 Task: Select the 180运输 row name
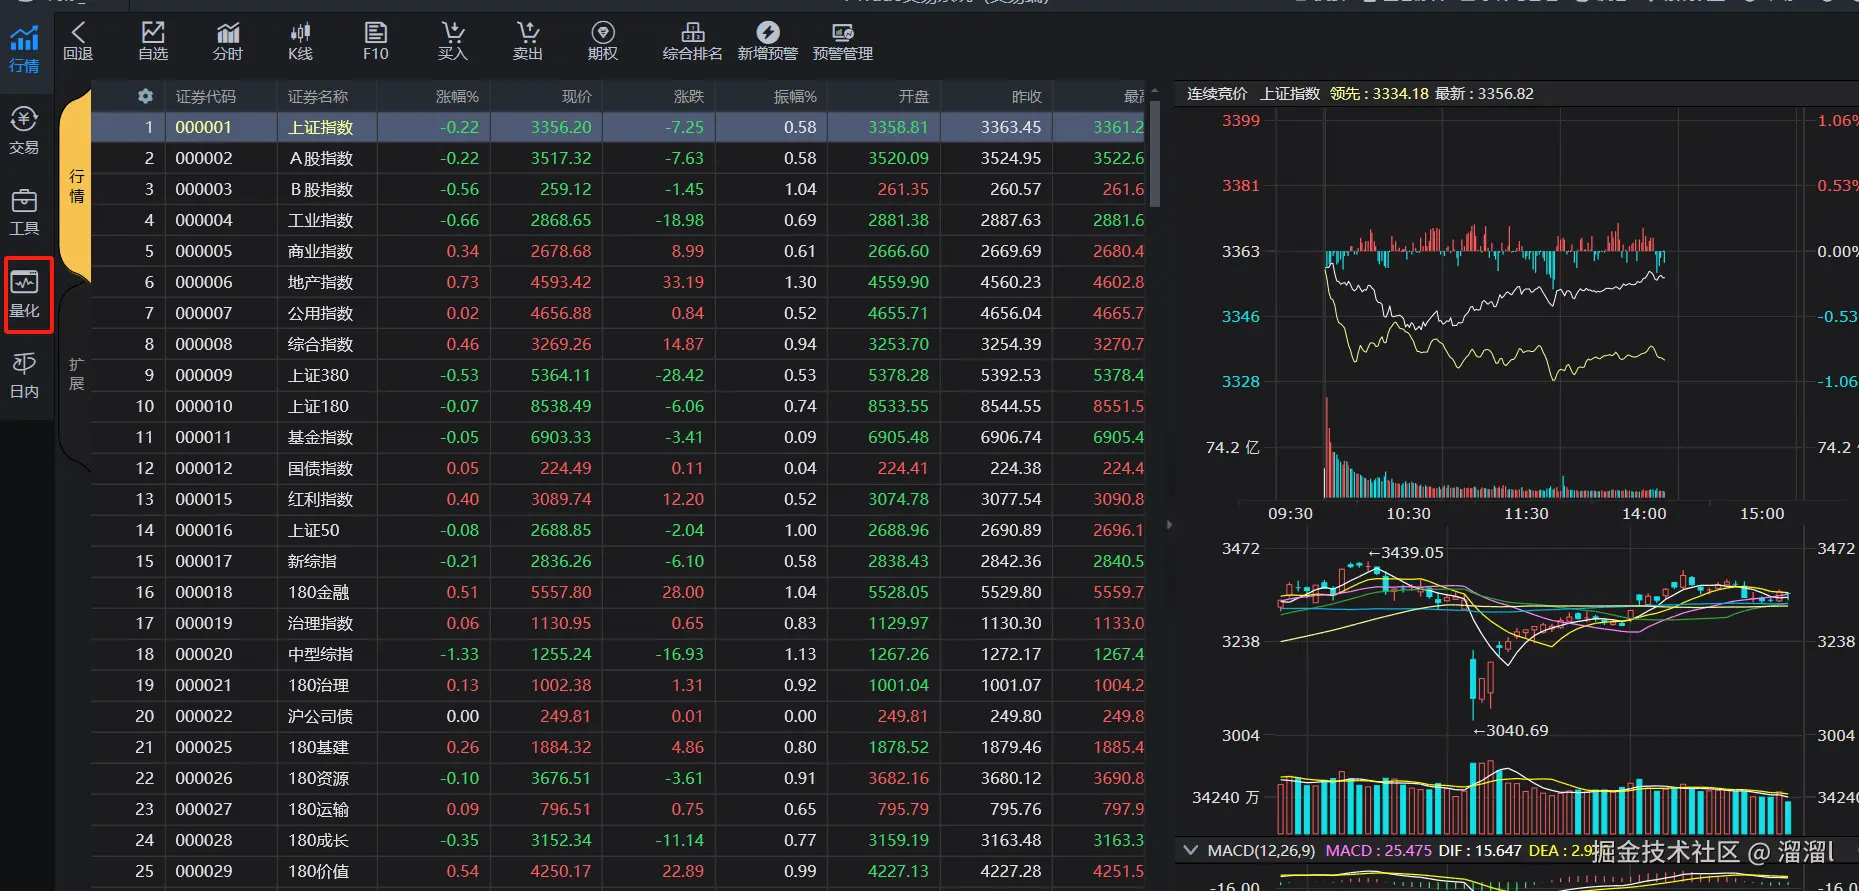[x=318, y=809]
